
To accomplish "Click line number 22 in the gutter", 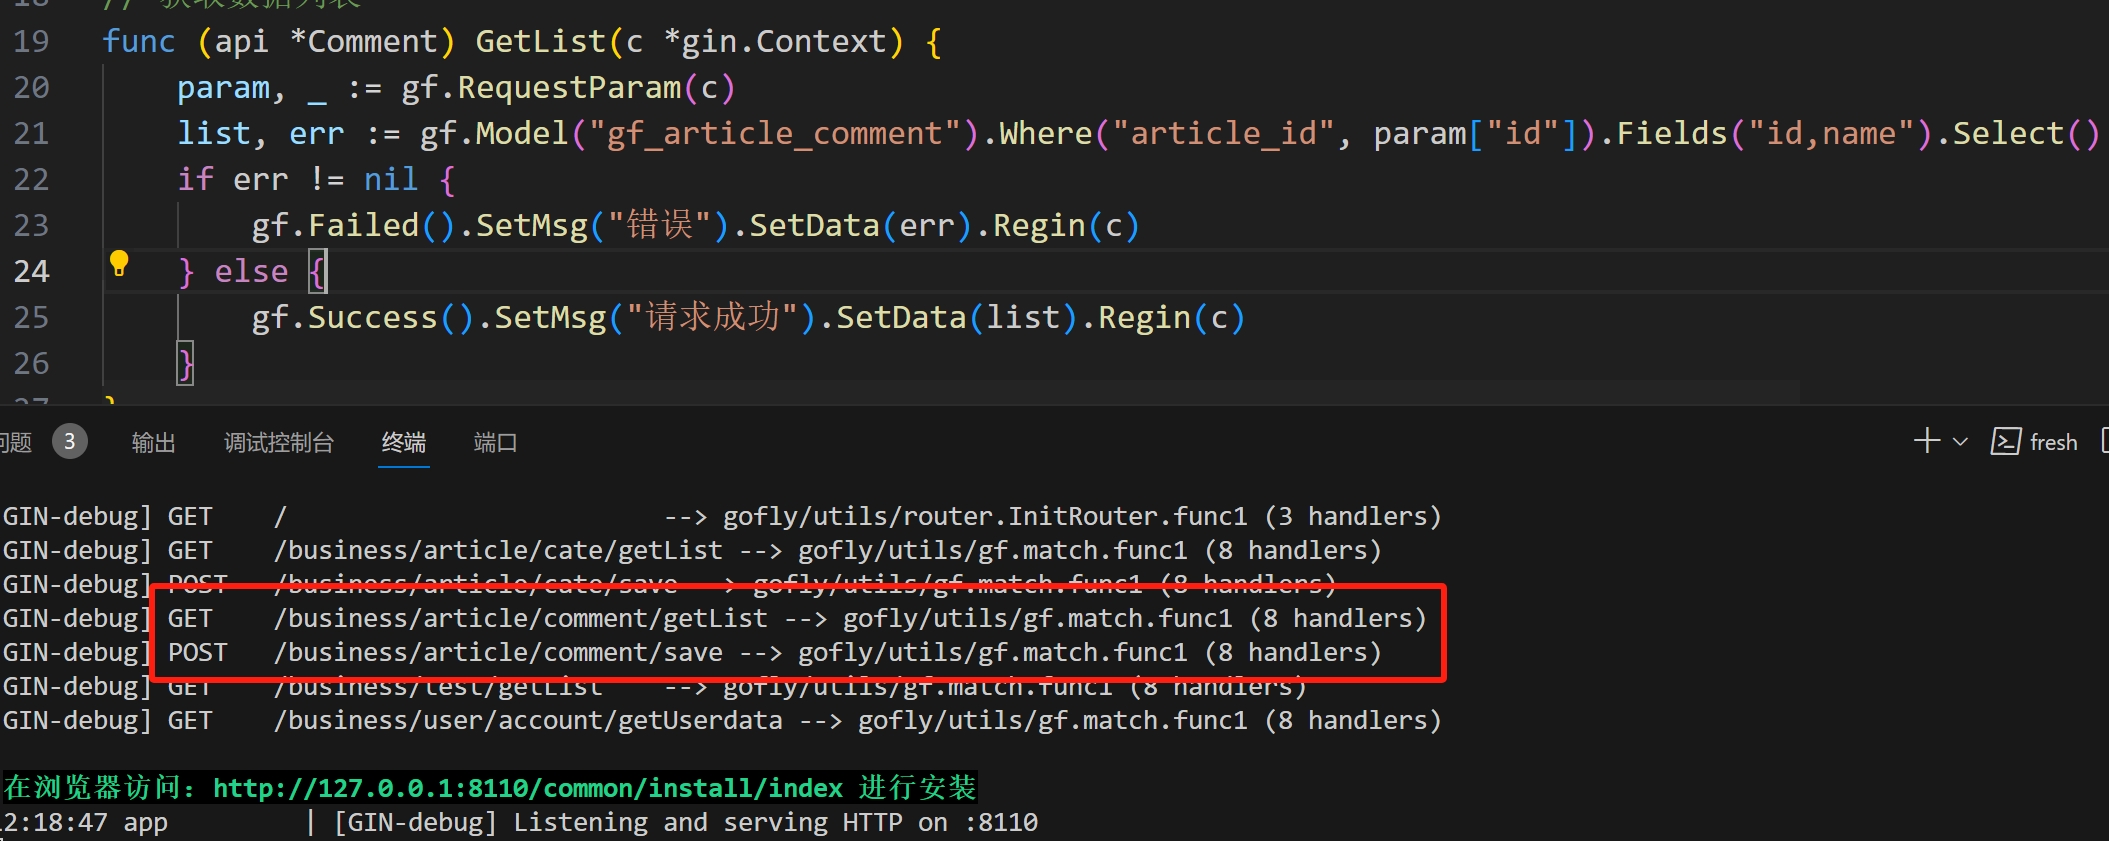I will tap(31, 179).
